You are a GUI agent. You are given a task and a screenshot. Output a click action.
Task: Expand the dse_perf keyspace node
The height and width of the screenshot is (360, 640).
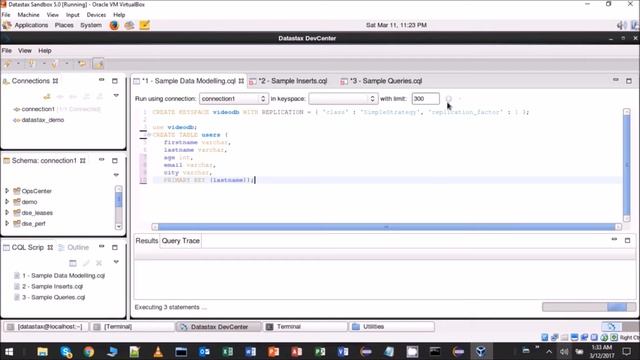[7, 223]
